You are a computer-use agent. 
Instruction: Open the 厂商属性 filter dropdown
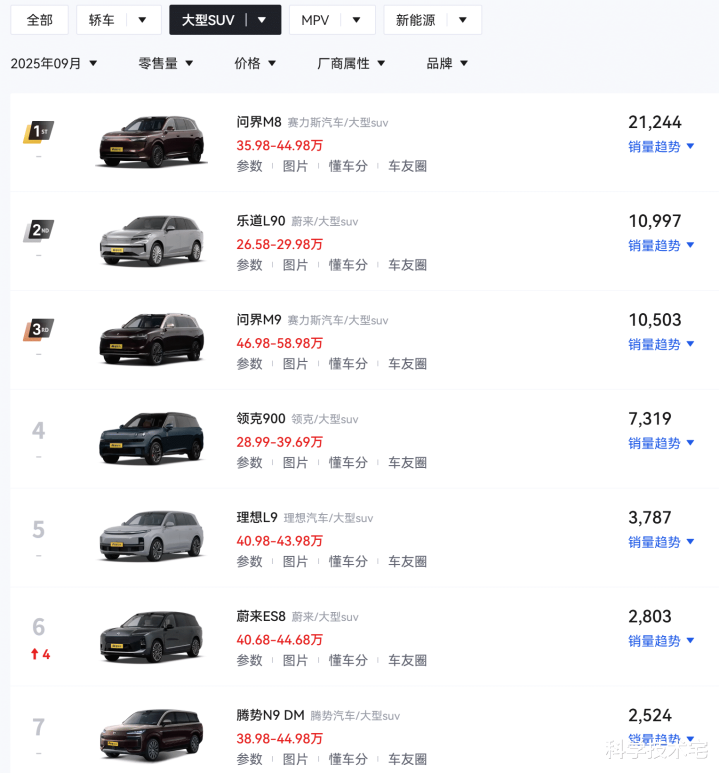pos(351,63)
